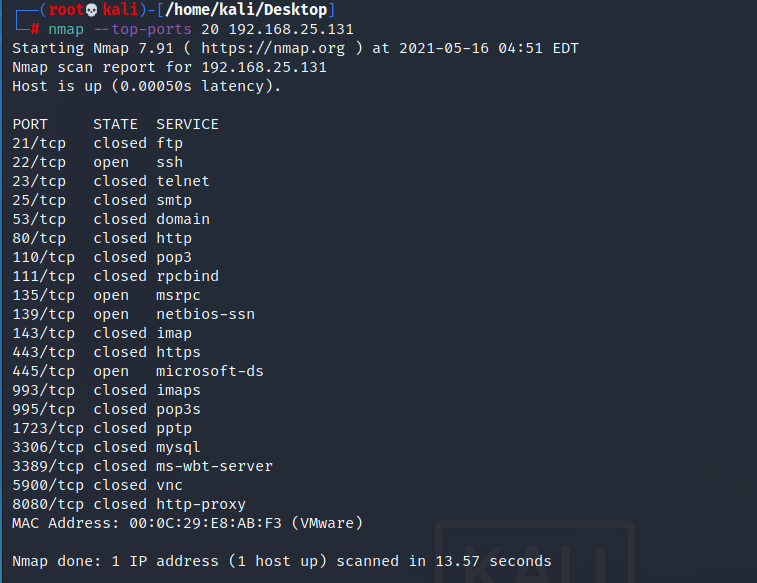Click the ms-wbt-server service name
Screen dimensions: 757x583
[x=214, y=466]
